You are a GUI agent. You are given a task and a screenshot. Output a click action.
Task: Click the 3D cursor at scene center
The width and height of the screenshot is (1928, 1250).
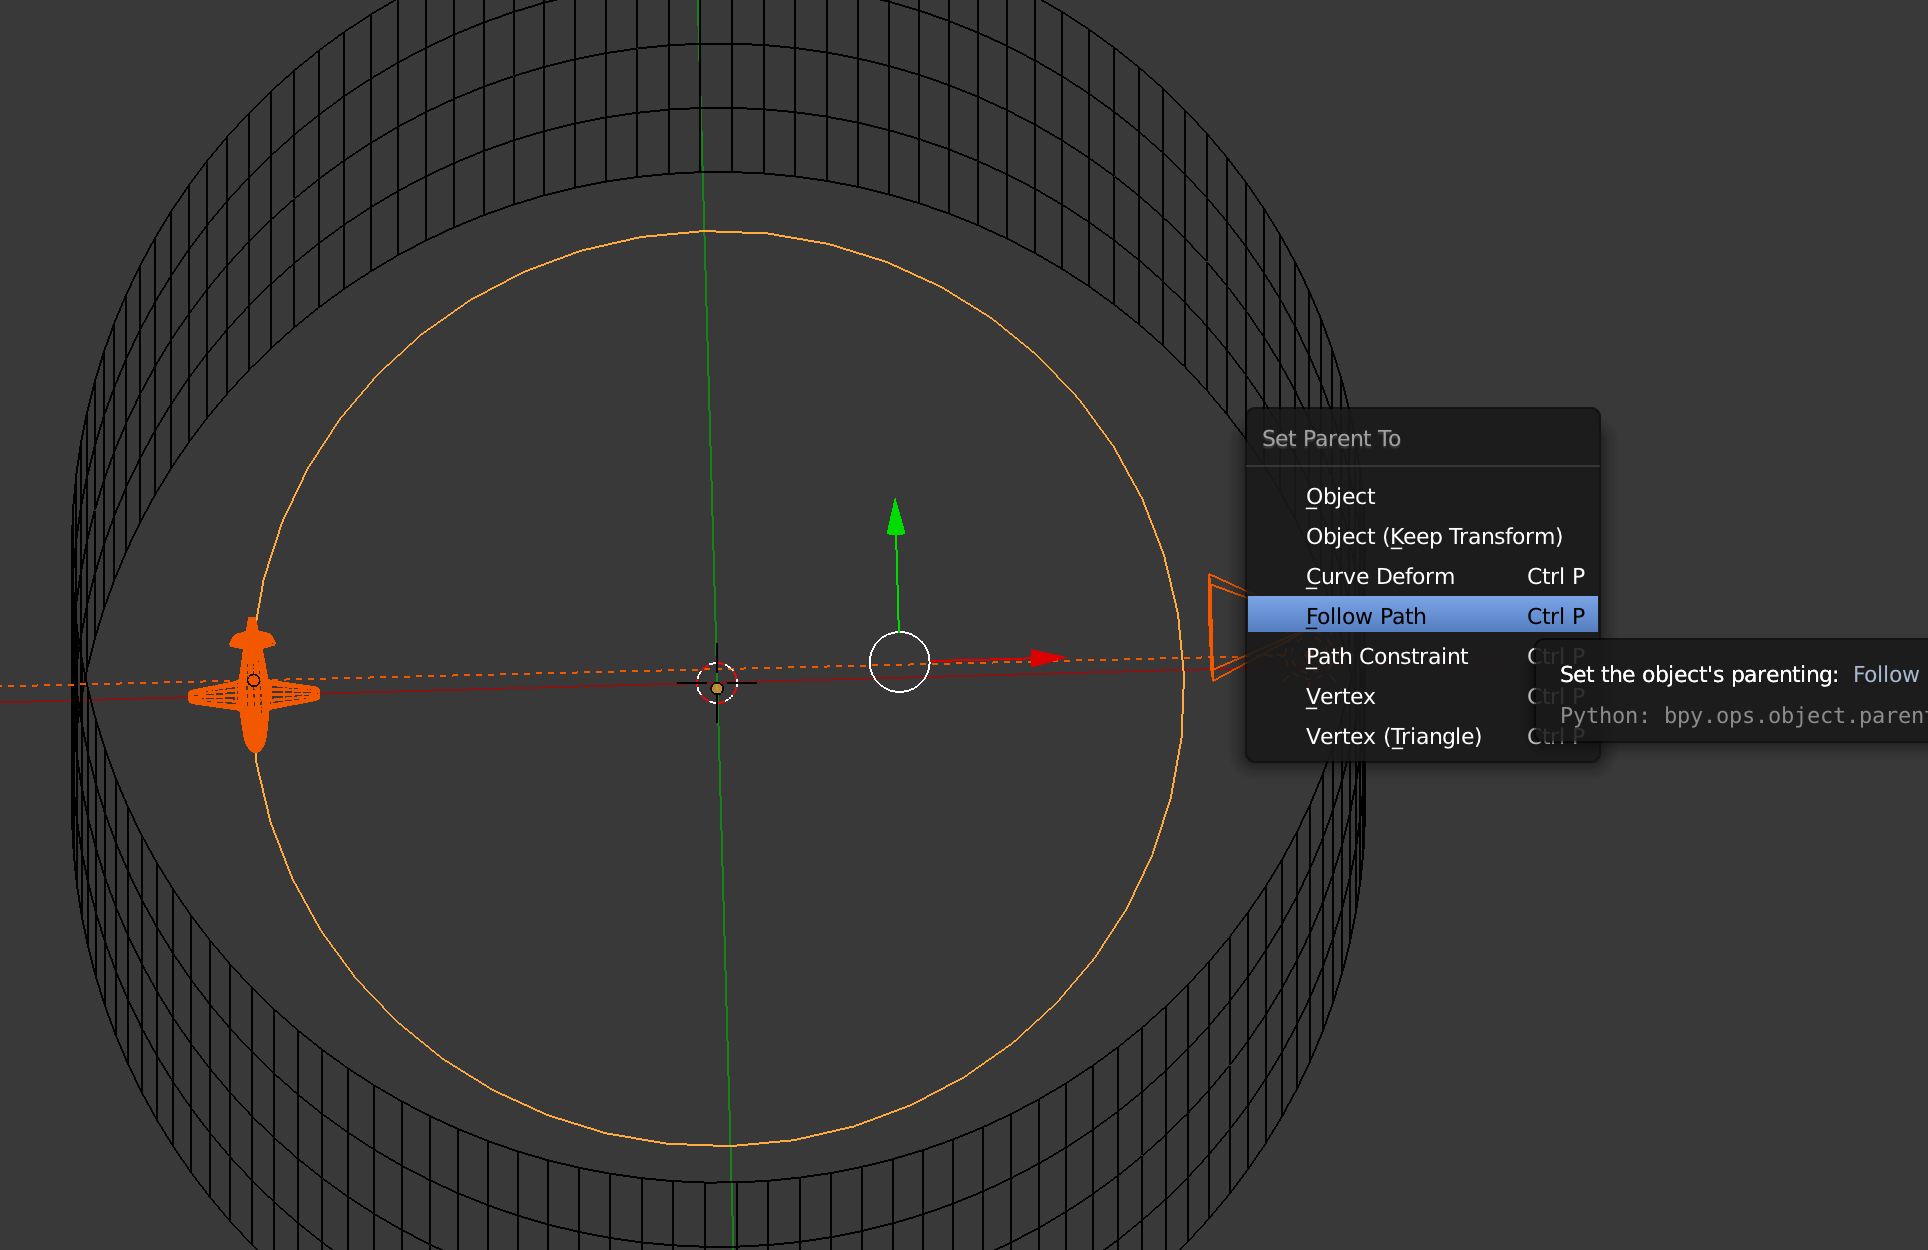pyautogui.click(x=717, y=684)
